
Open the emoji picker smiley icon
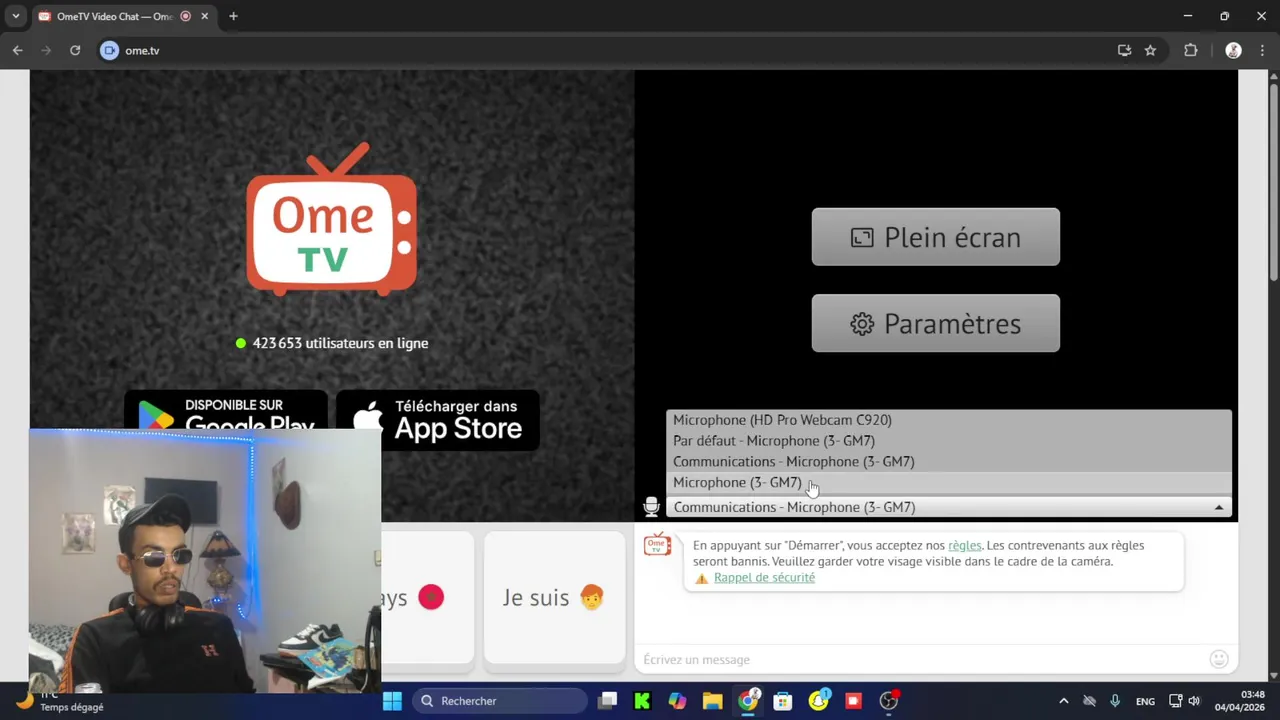1218,659
